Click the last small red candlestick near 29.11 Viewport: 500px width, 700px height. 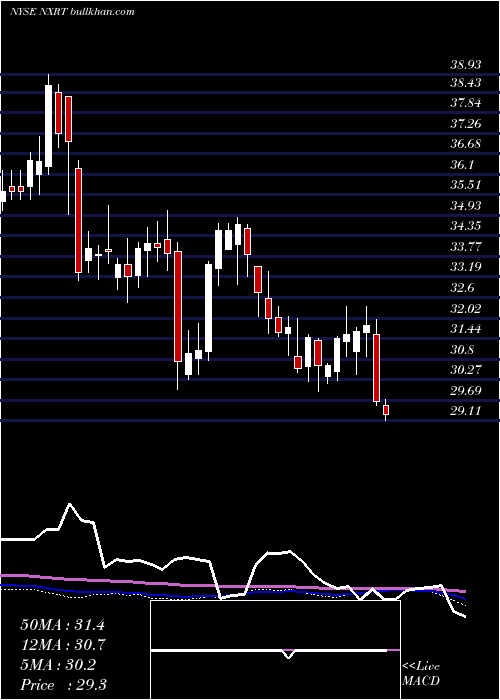pos(386,410)
